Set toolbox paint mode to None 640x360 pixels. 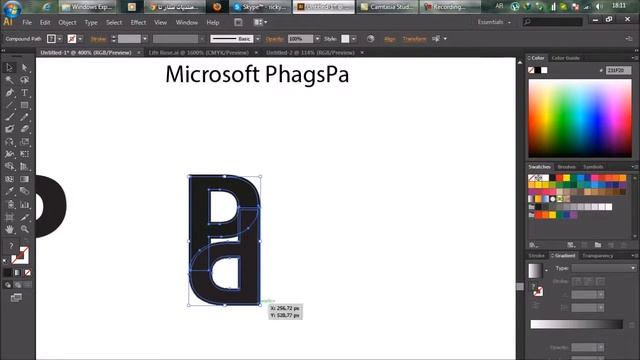point(27,273)
